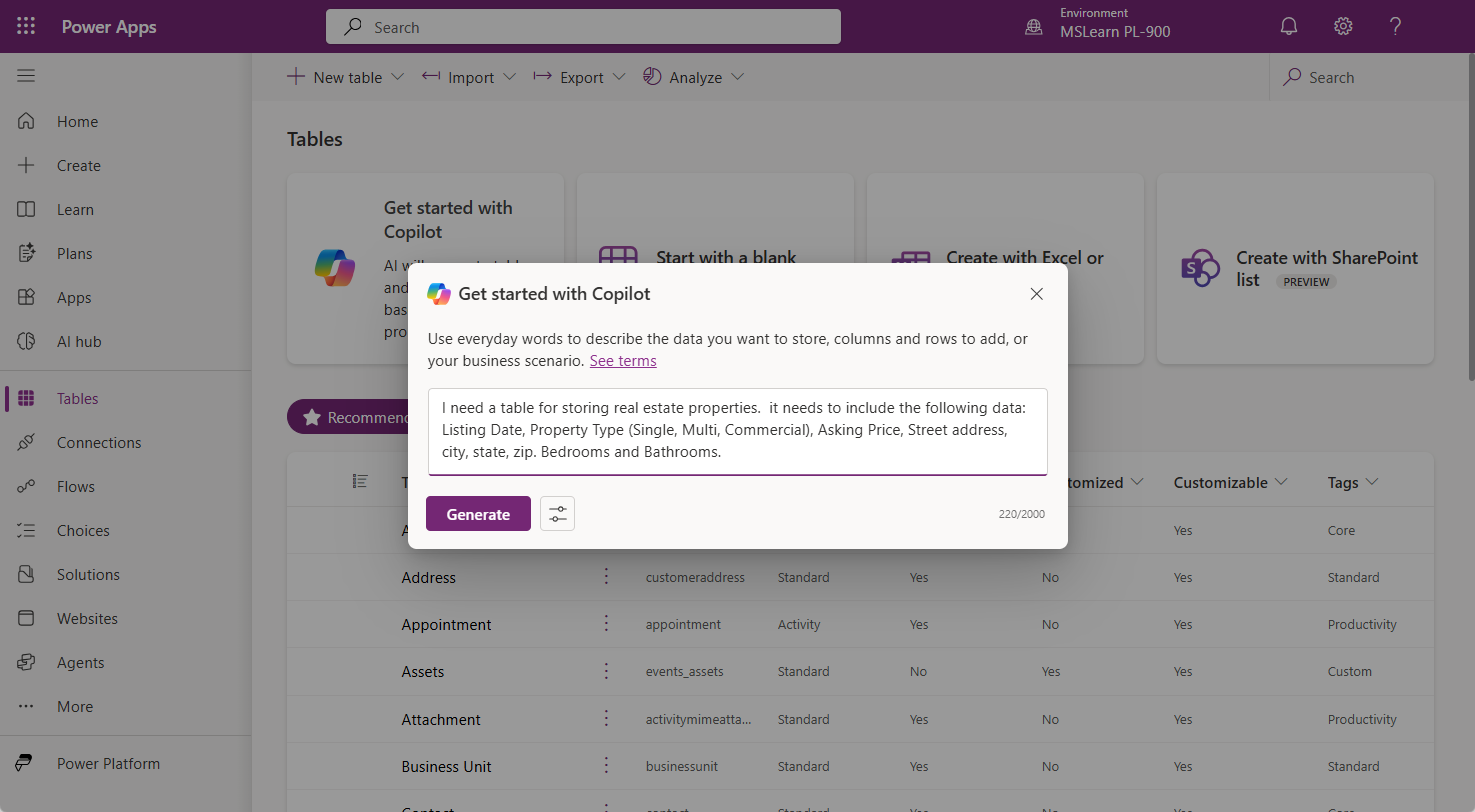Click the Generate button
1475x812 pixels.
point(478,514)
